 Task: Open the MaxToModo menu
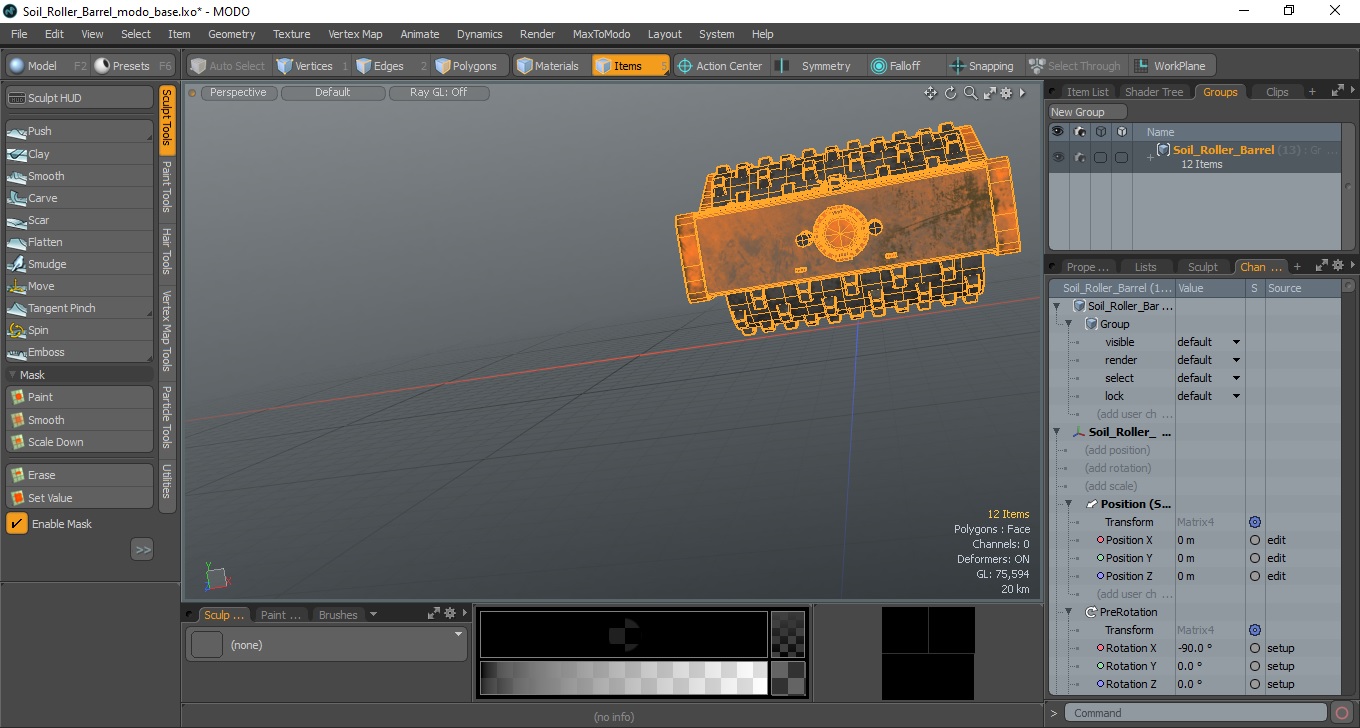(601, 34)
